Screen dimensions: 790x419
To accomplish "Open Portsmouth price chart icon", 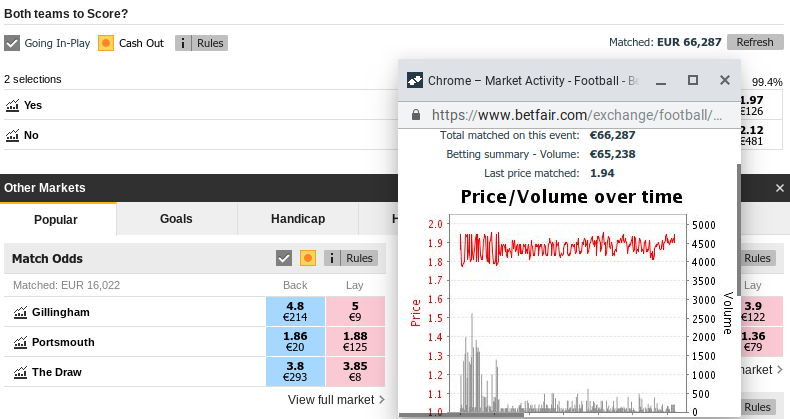I will click(20, 342).
